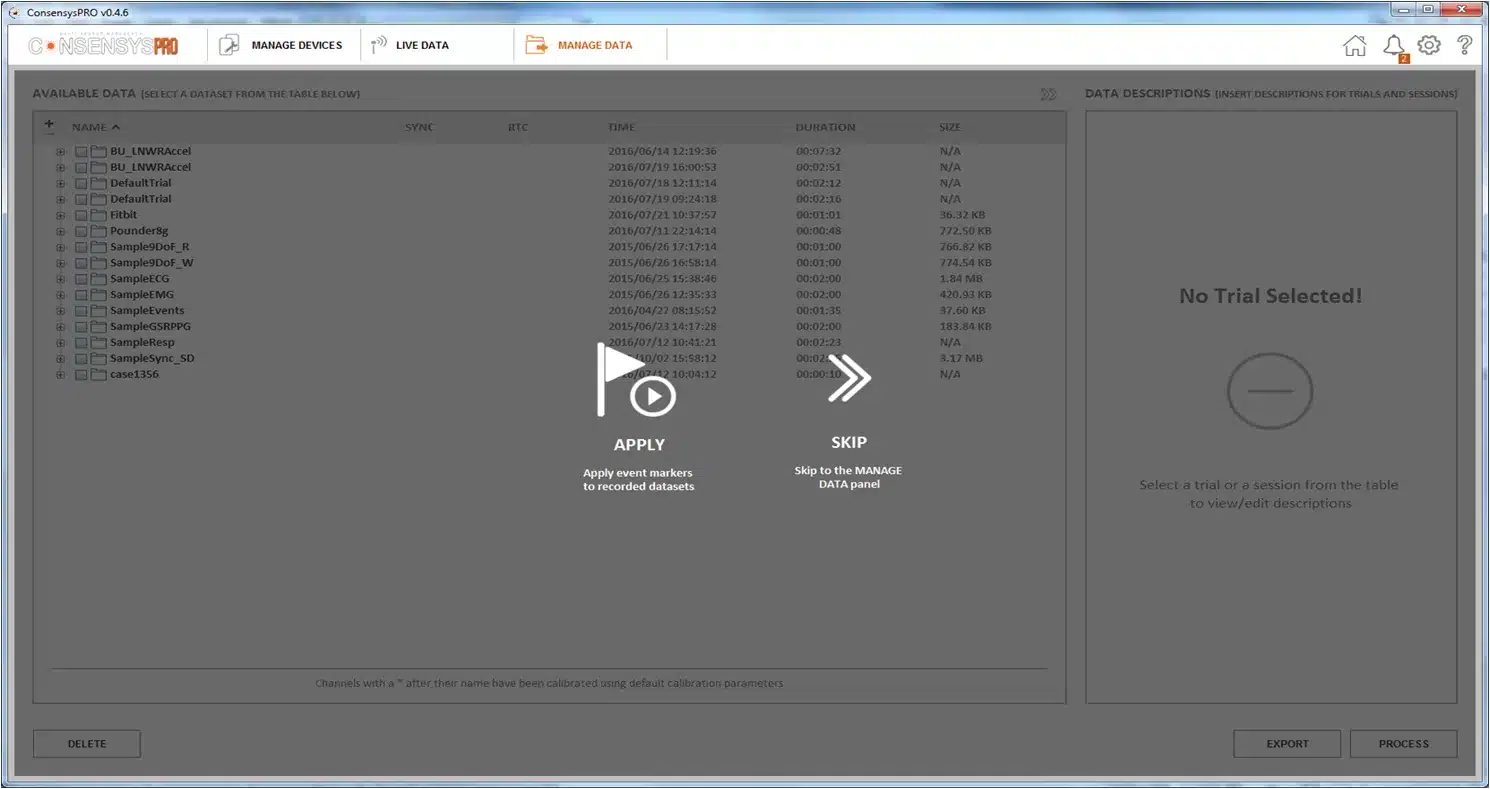Open help via the question mark icon
Image resolution: width=1490 pixels, height=789 pixels.
pyautogui.click(x=1464, y=45)
